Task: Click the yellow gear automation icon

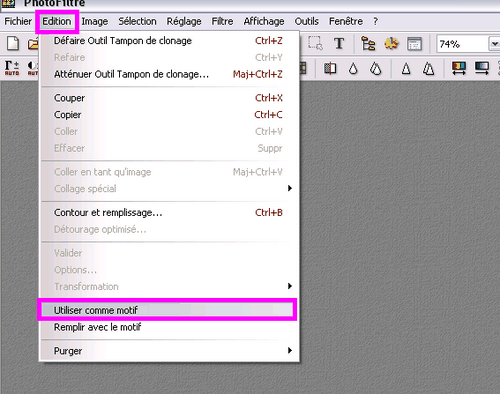Action: 391,44
